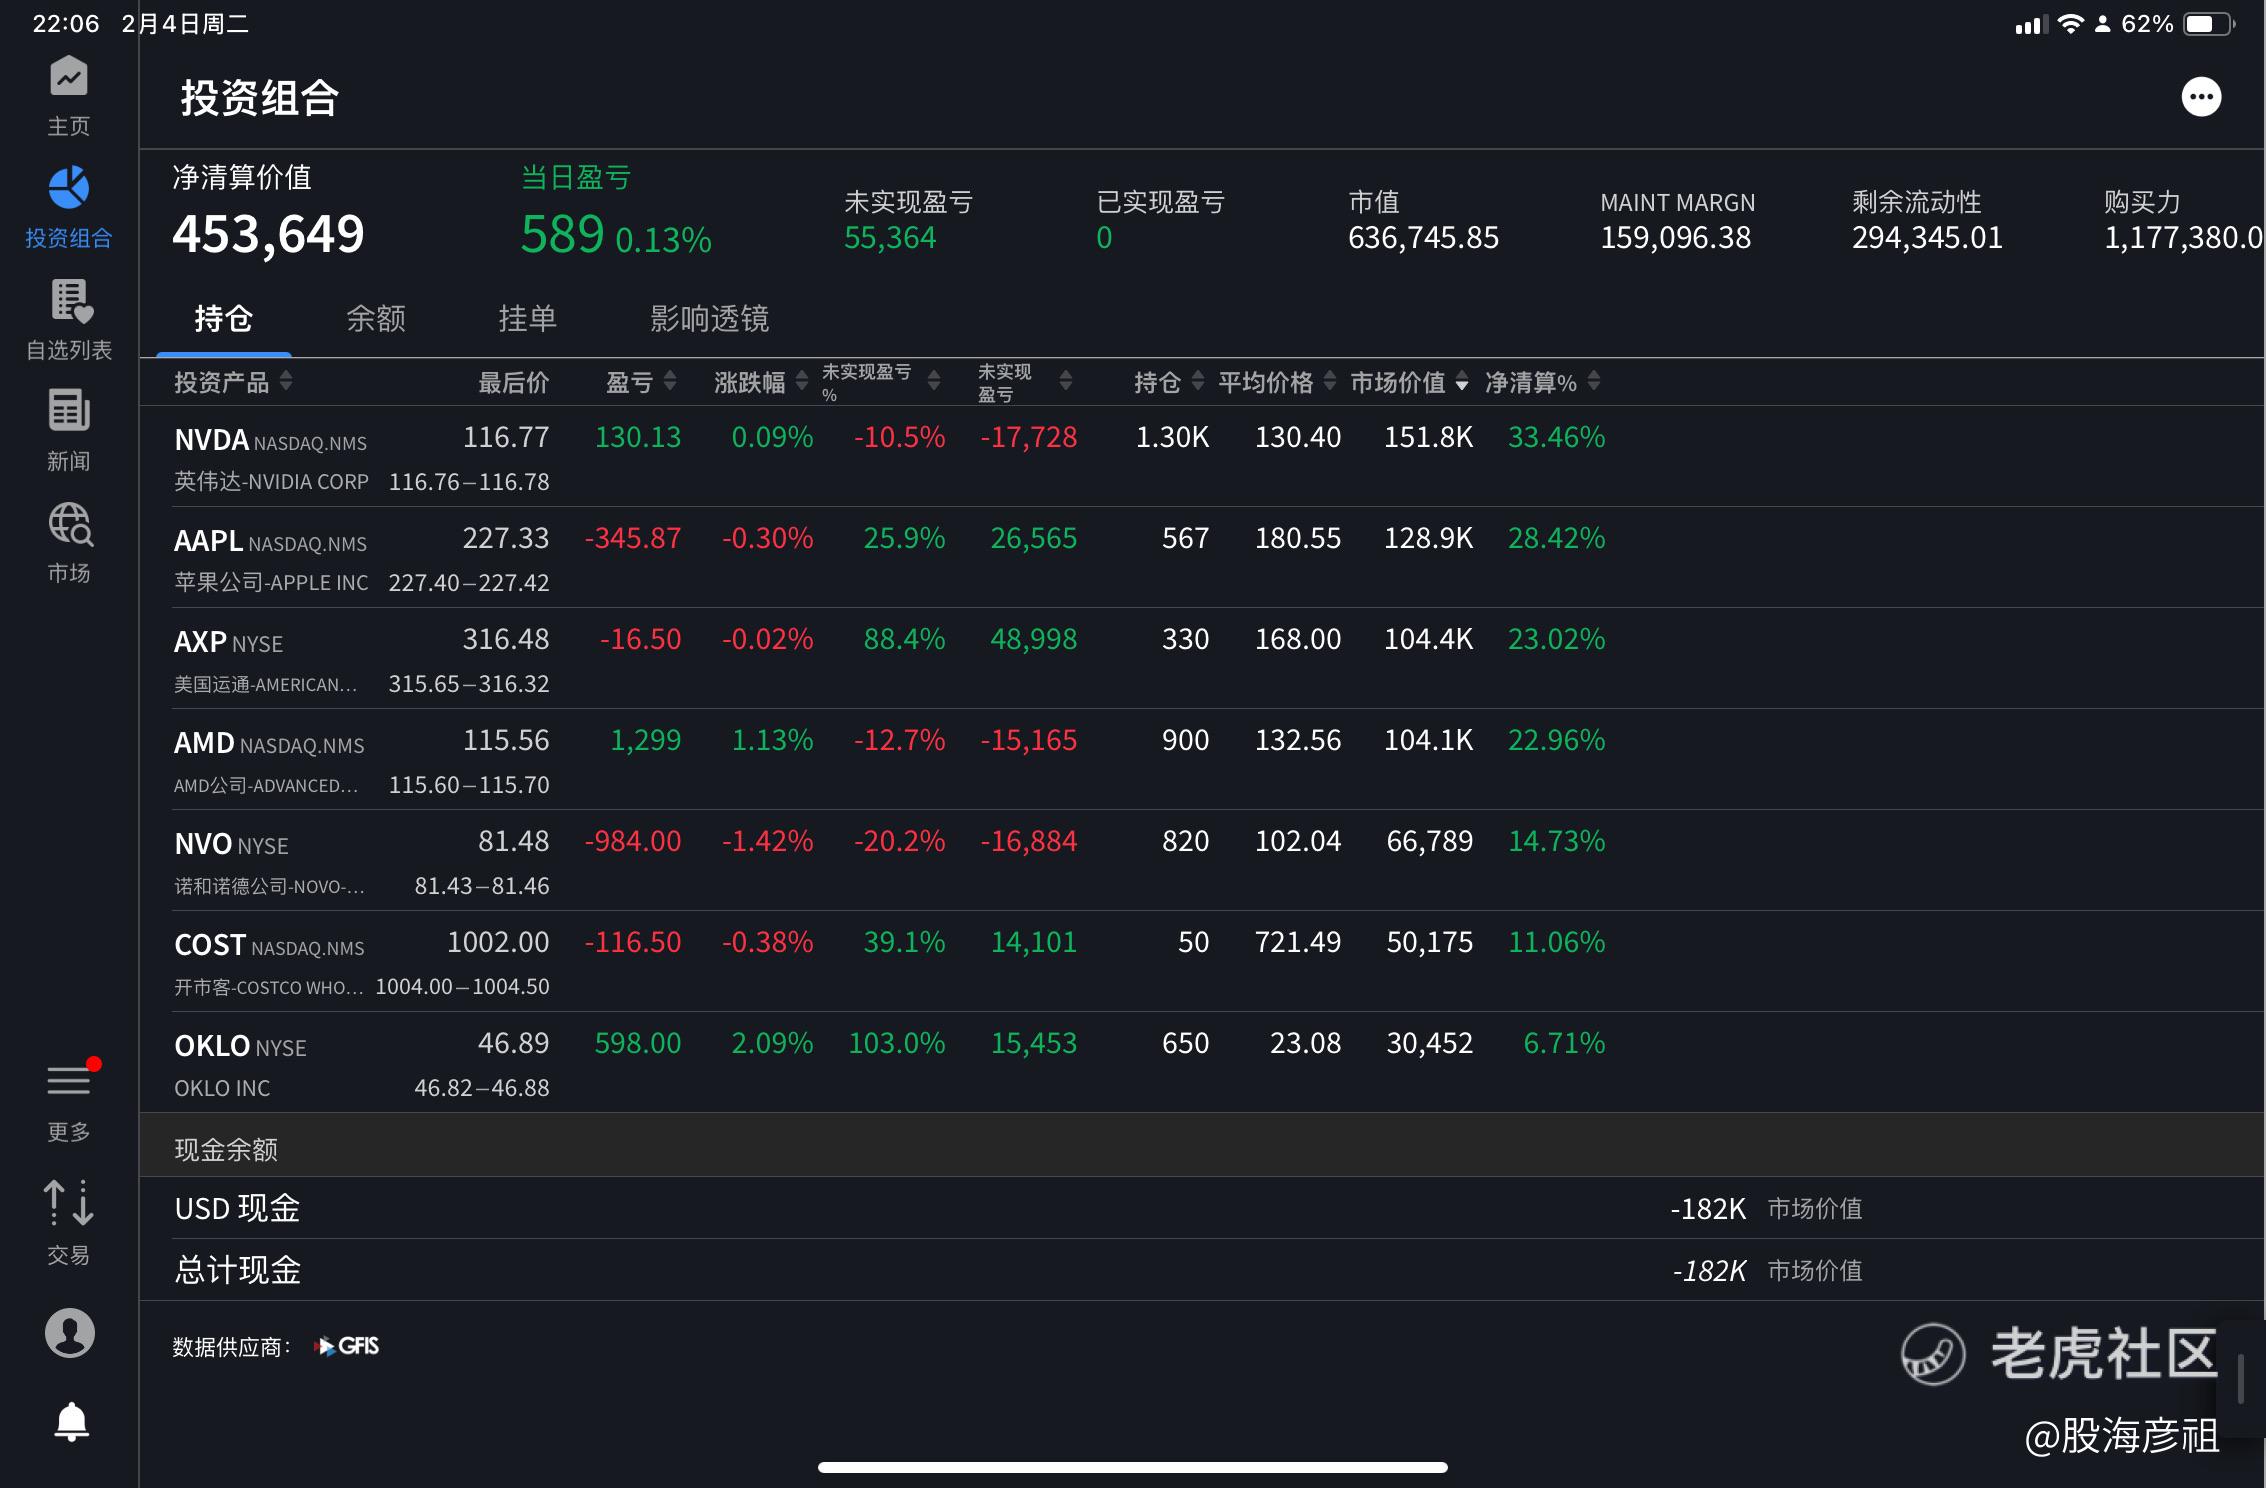Open the NVO position row
The height and width of the screenshot is (1488, 2266).
pos(1202,861)
